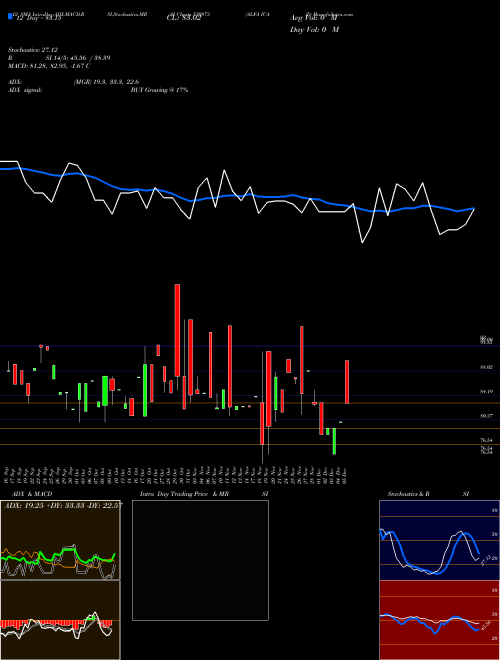Click the lowest green candlestick near 76.54
The height and width of the screenshot is (660, 500).
(x=335, y=441)
